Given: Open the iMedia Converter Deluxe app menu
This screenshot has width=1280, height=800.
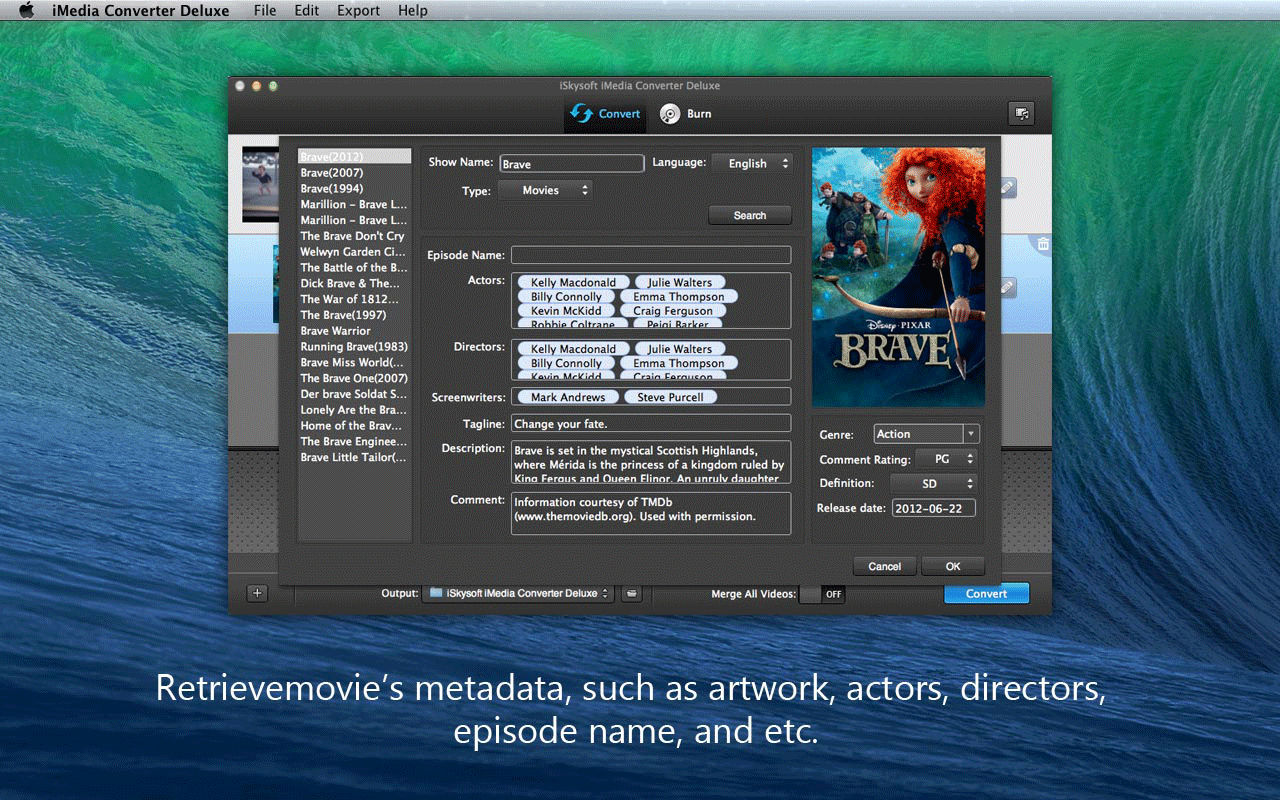Looking at the screenshot, I should (141, 10).
